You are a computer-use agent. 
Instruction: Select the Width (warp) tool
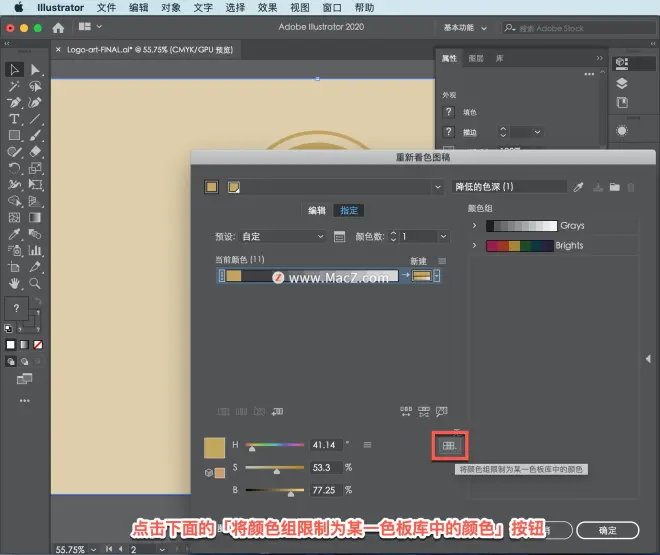coord(14,185)
